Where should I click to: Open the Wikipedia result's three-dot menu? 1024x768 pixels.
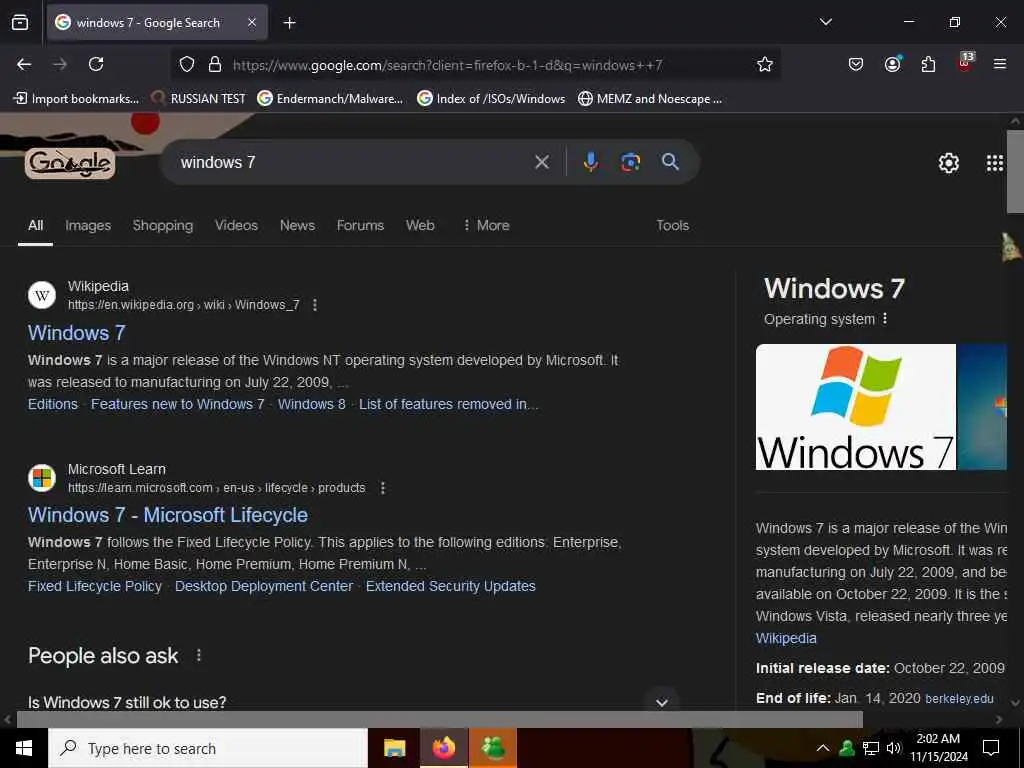click(x=315, y=305)
